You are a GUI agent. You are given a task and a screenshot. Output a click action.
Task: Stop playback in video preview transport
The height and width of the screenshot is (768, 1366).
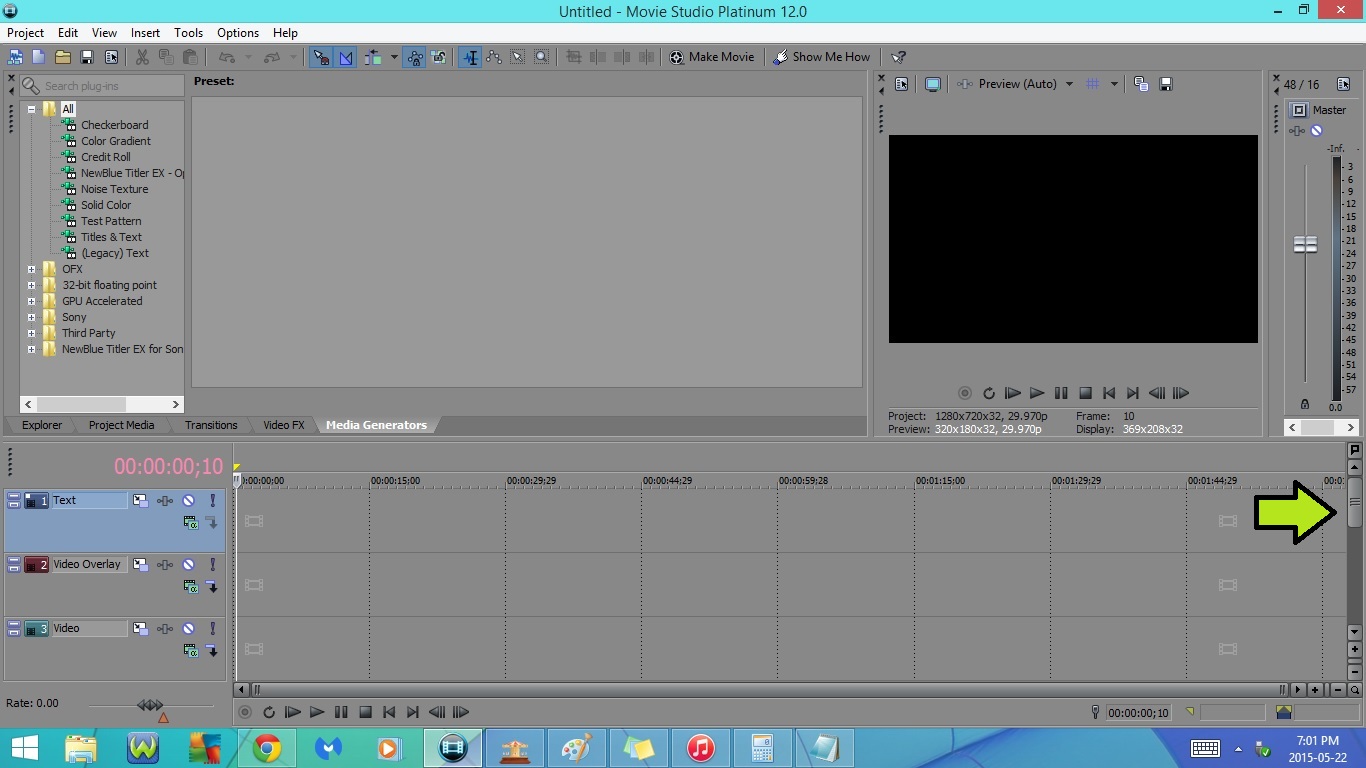(1085, 393)
